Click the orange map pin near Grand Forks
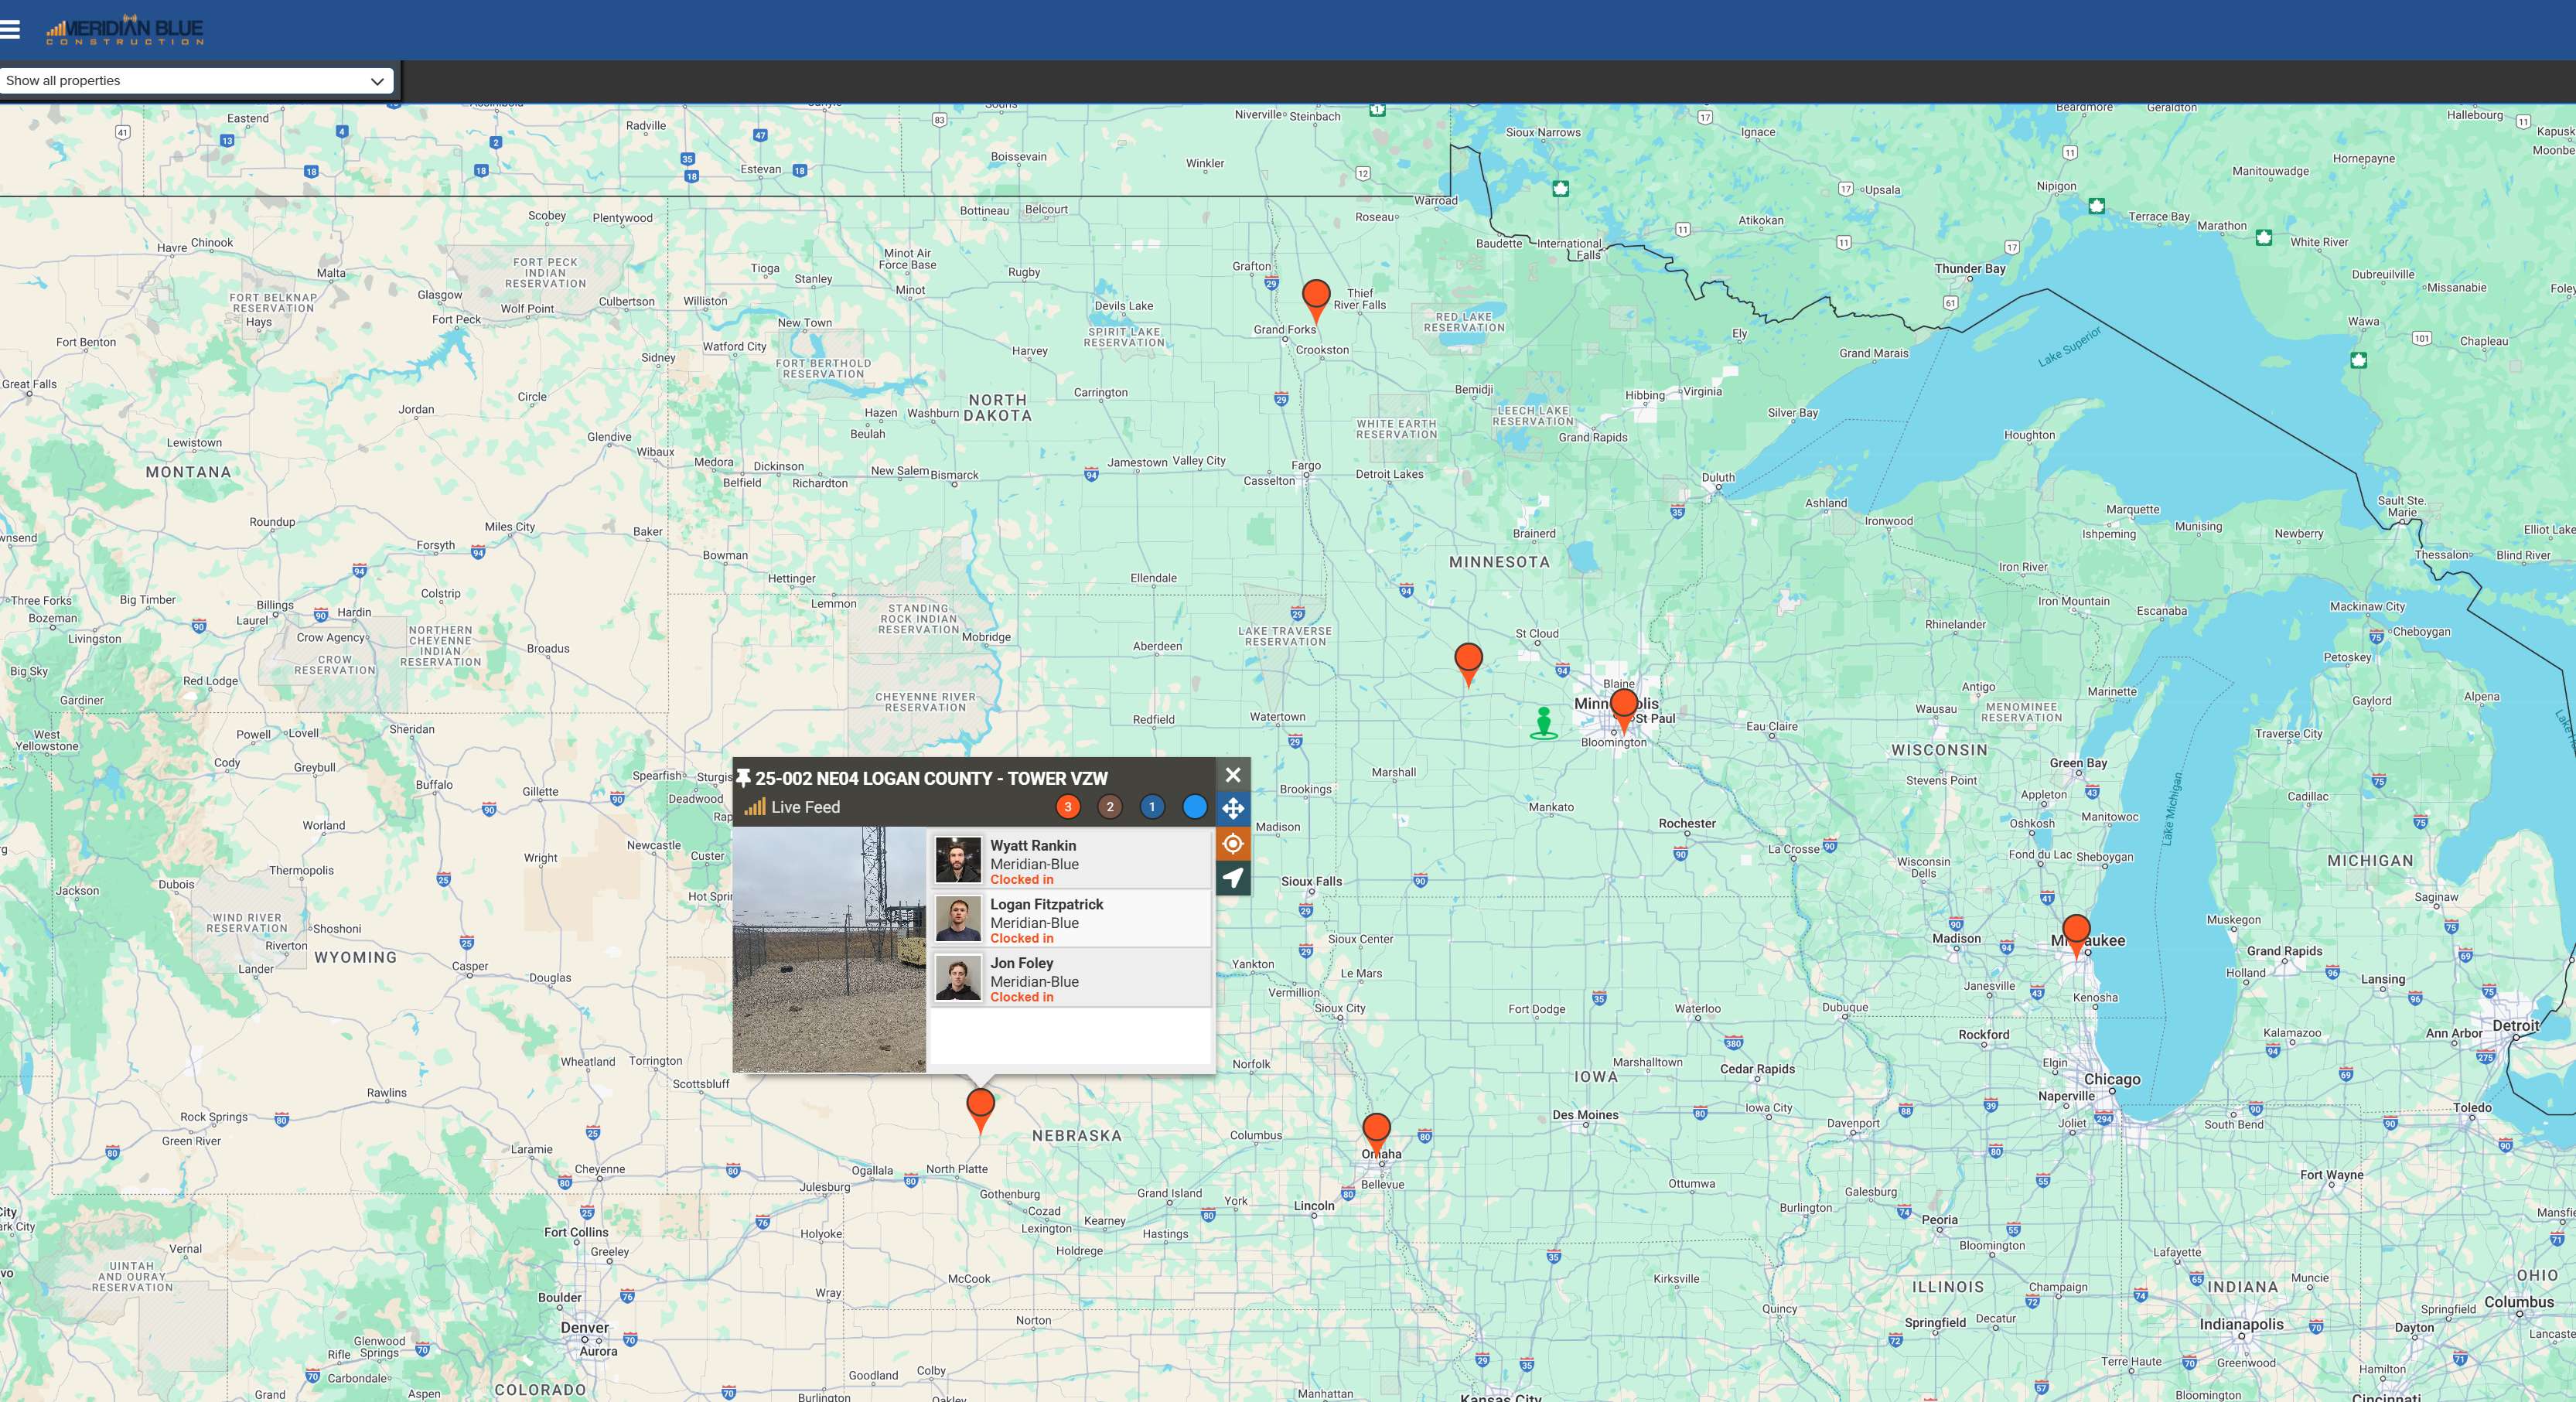Image resolution: width=2576 pixels, height=1402 pixels. [1316, 301]
